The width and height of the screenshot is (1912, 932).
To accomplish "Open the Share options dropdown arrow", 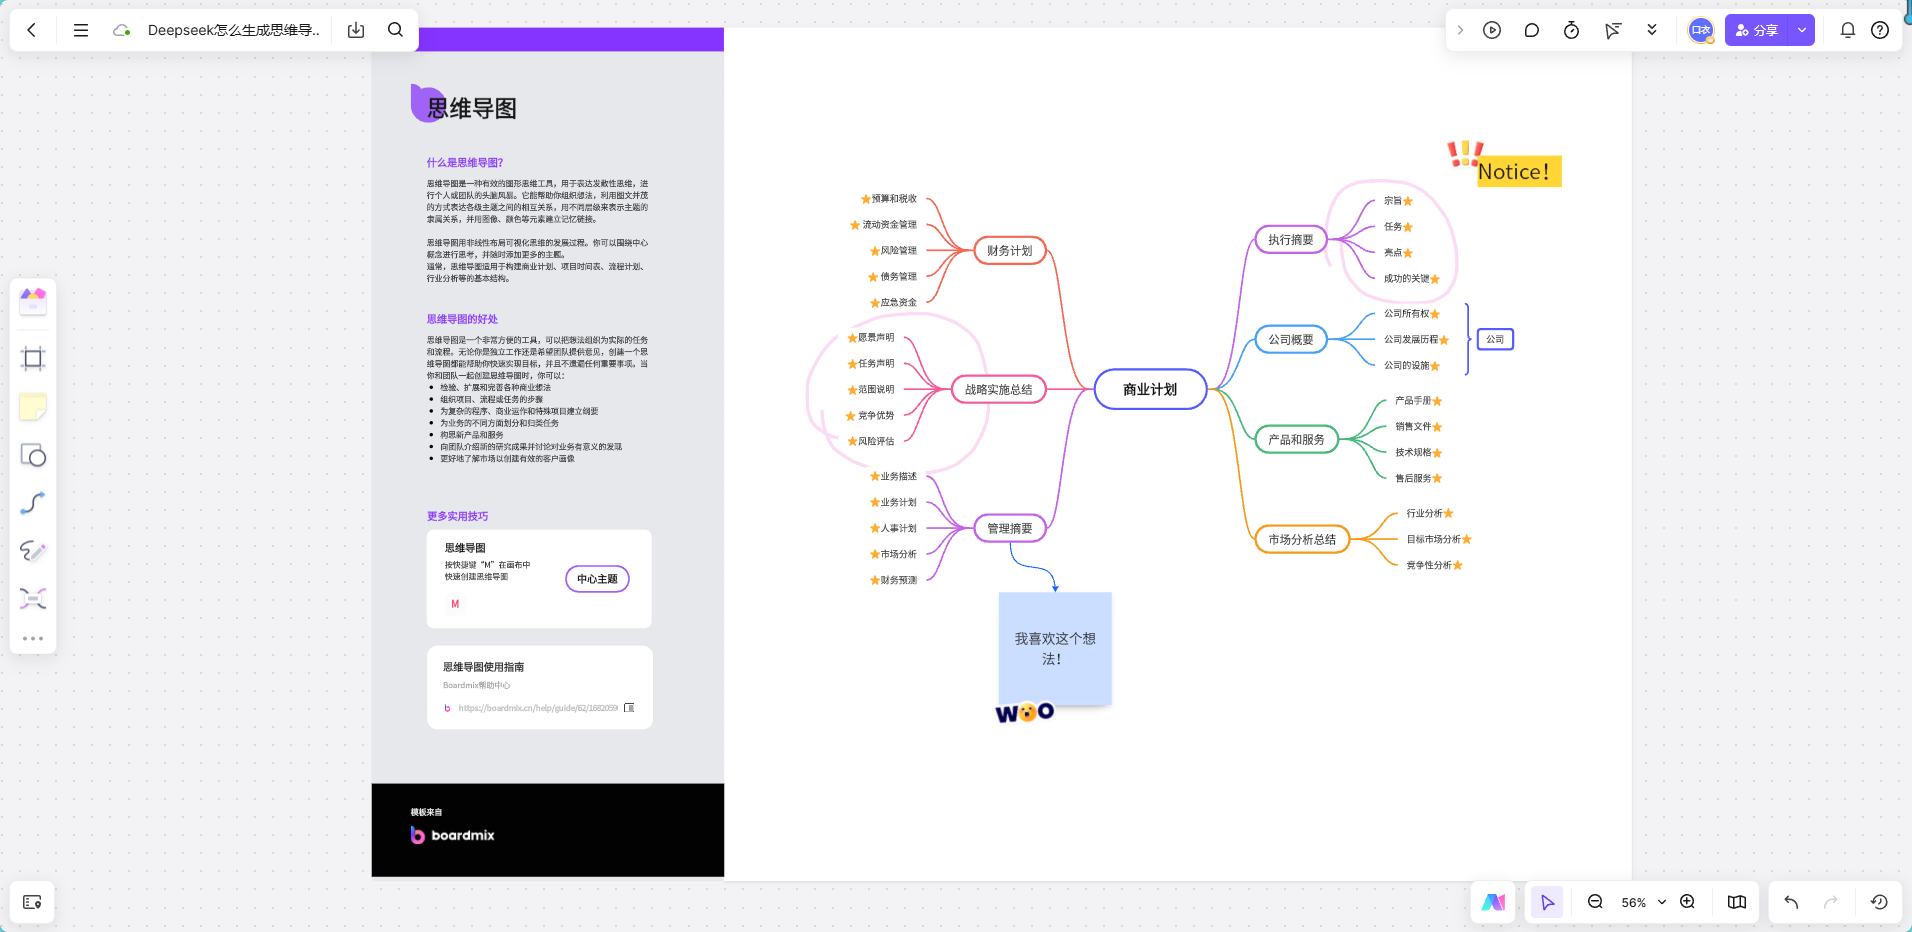I will [1801, 30].
